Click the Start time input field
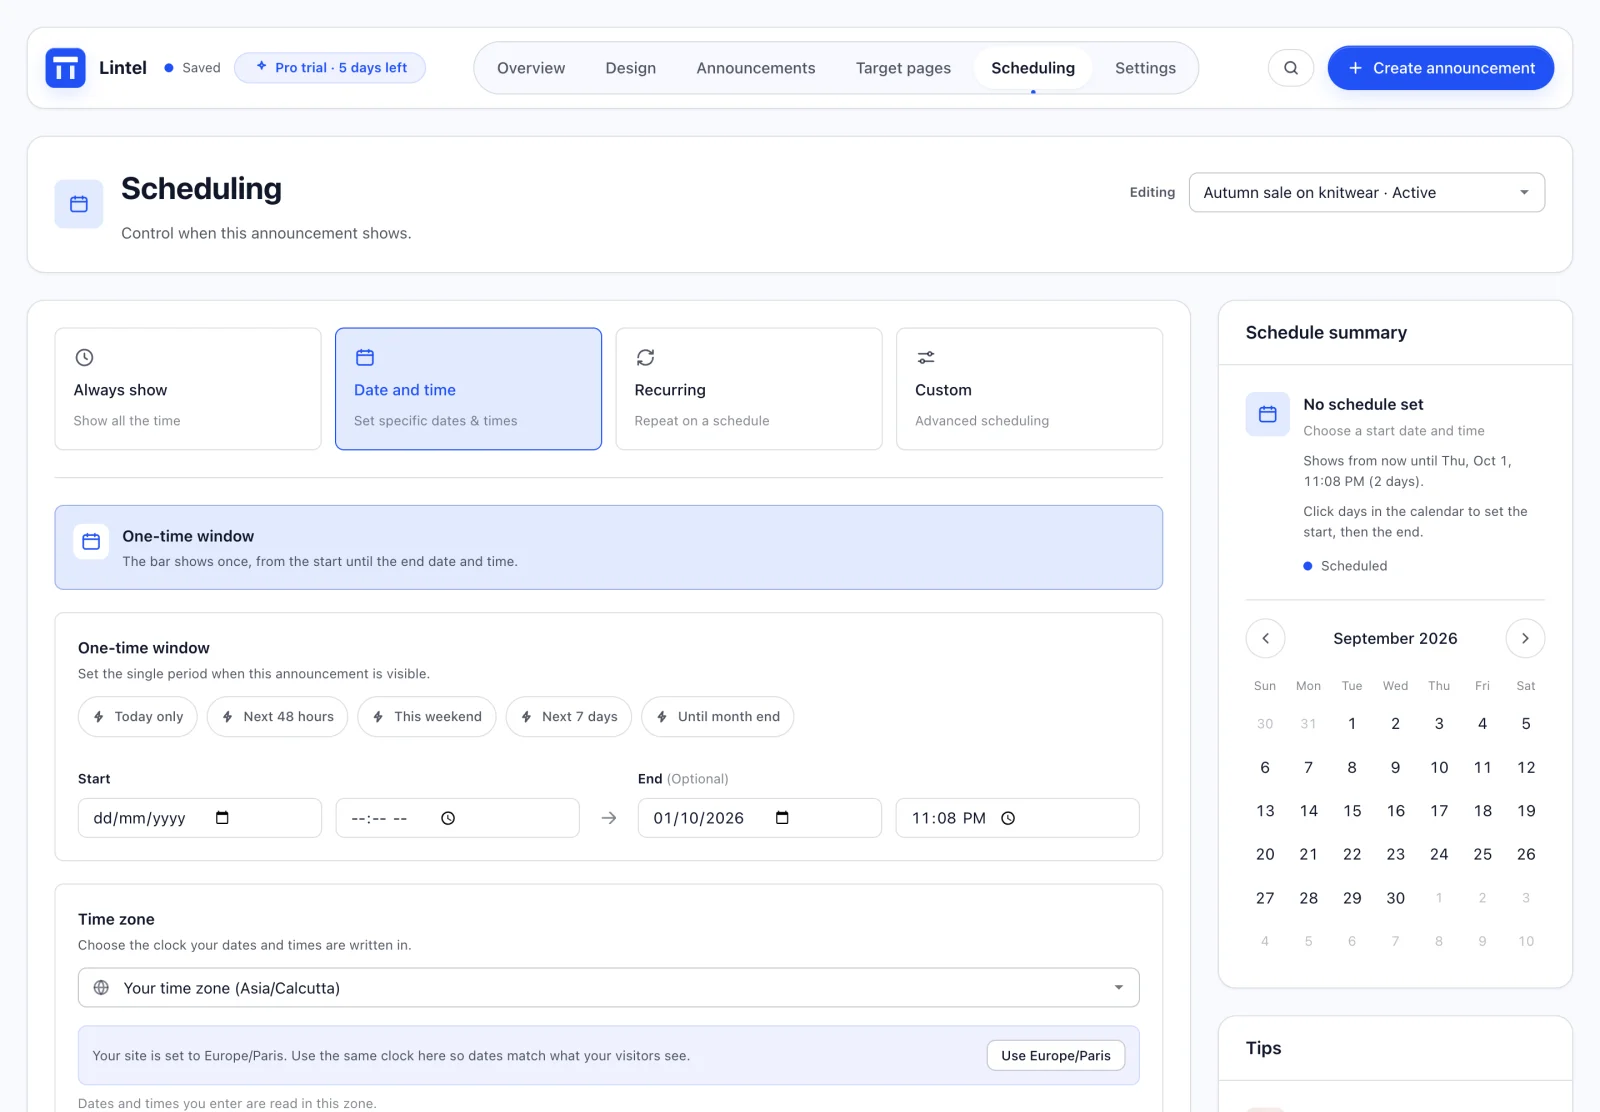 click(x=457, y=818)
